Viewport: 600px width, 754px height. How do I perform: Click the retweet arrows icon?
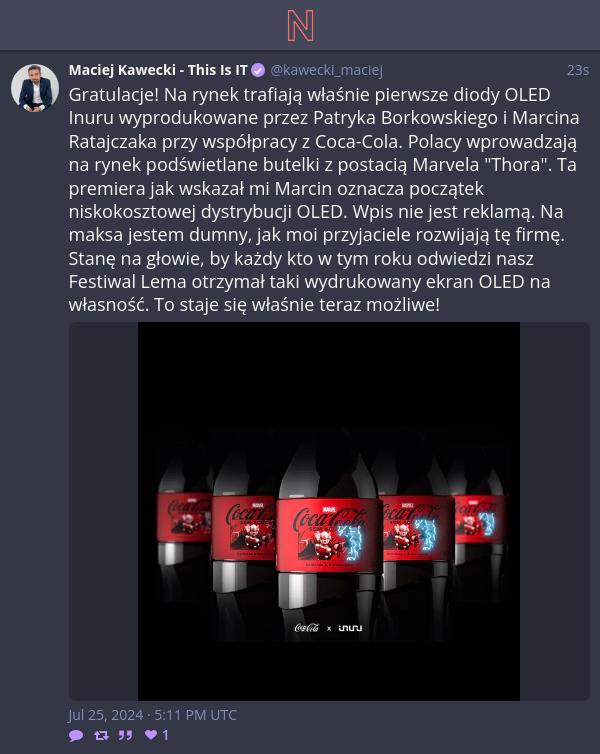tap(101, 735)
